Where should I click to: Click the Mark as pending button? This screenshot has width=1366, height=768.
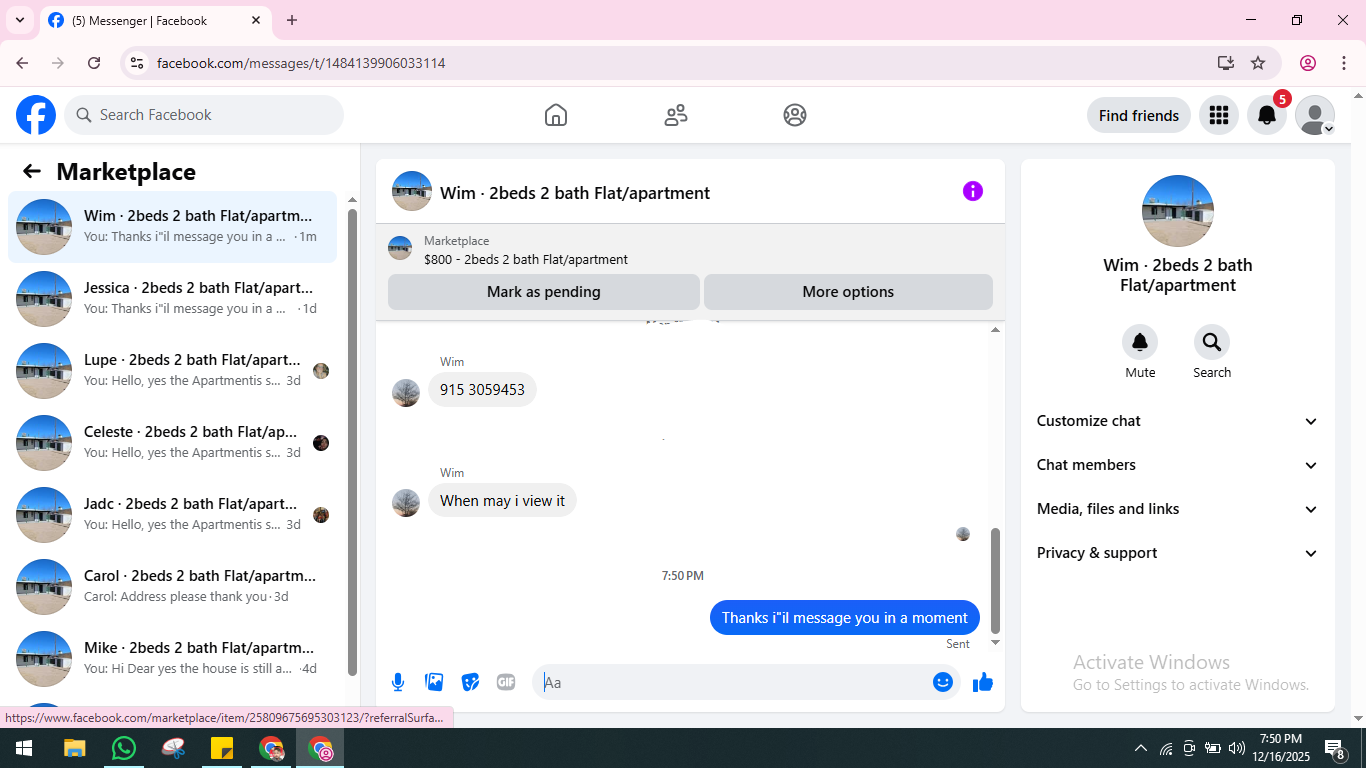(544, 292)
